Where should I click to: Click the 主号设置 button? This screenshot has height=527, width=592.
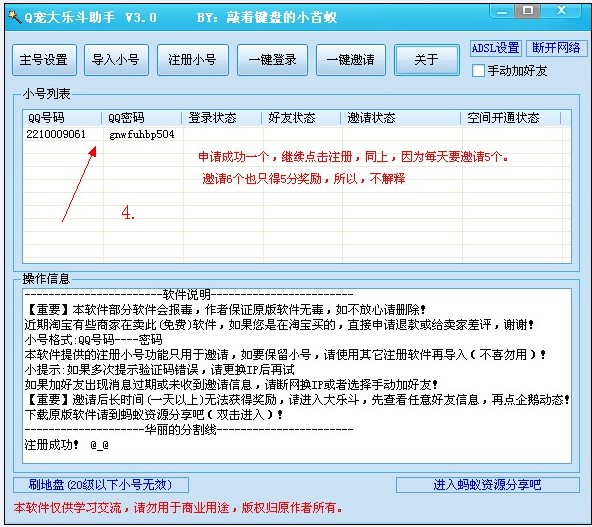44,60
